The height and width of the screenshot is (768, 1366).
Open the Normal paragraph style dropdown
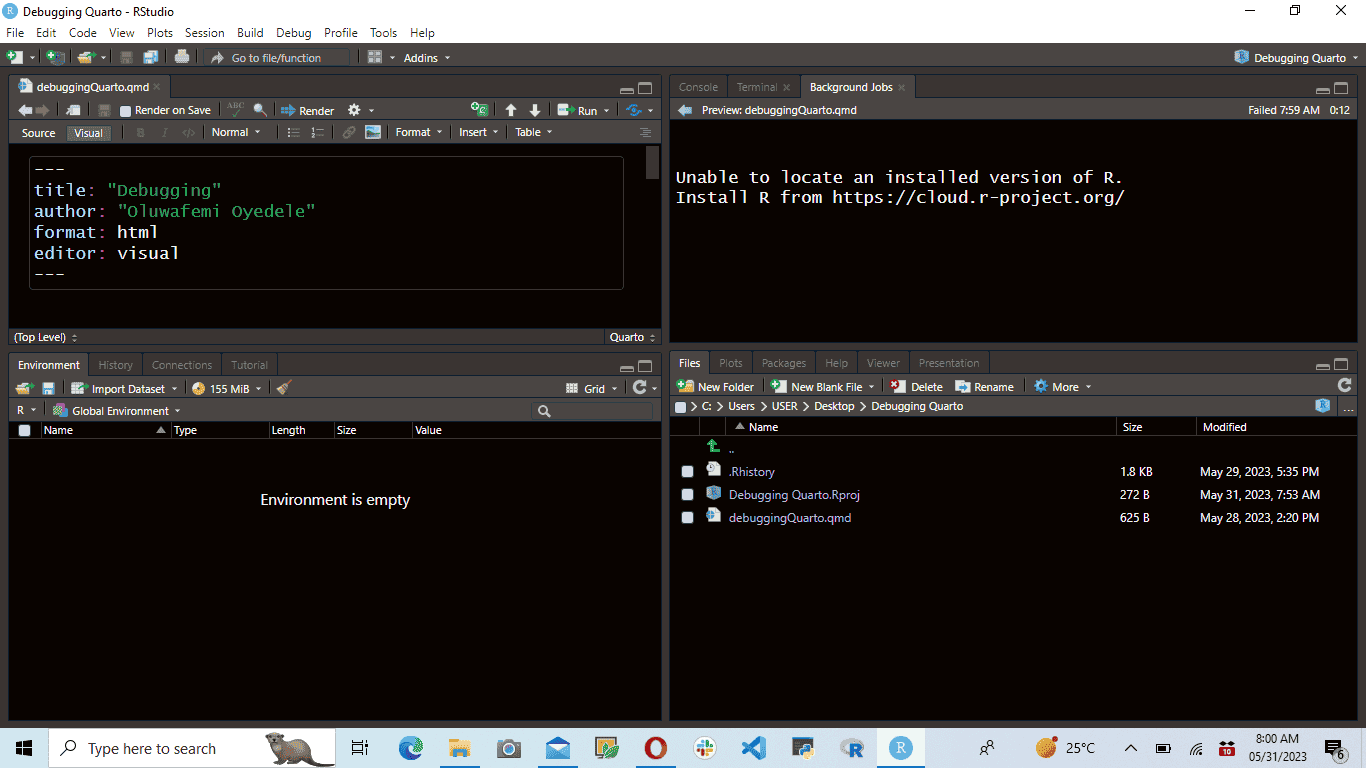[237, 131]
